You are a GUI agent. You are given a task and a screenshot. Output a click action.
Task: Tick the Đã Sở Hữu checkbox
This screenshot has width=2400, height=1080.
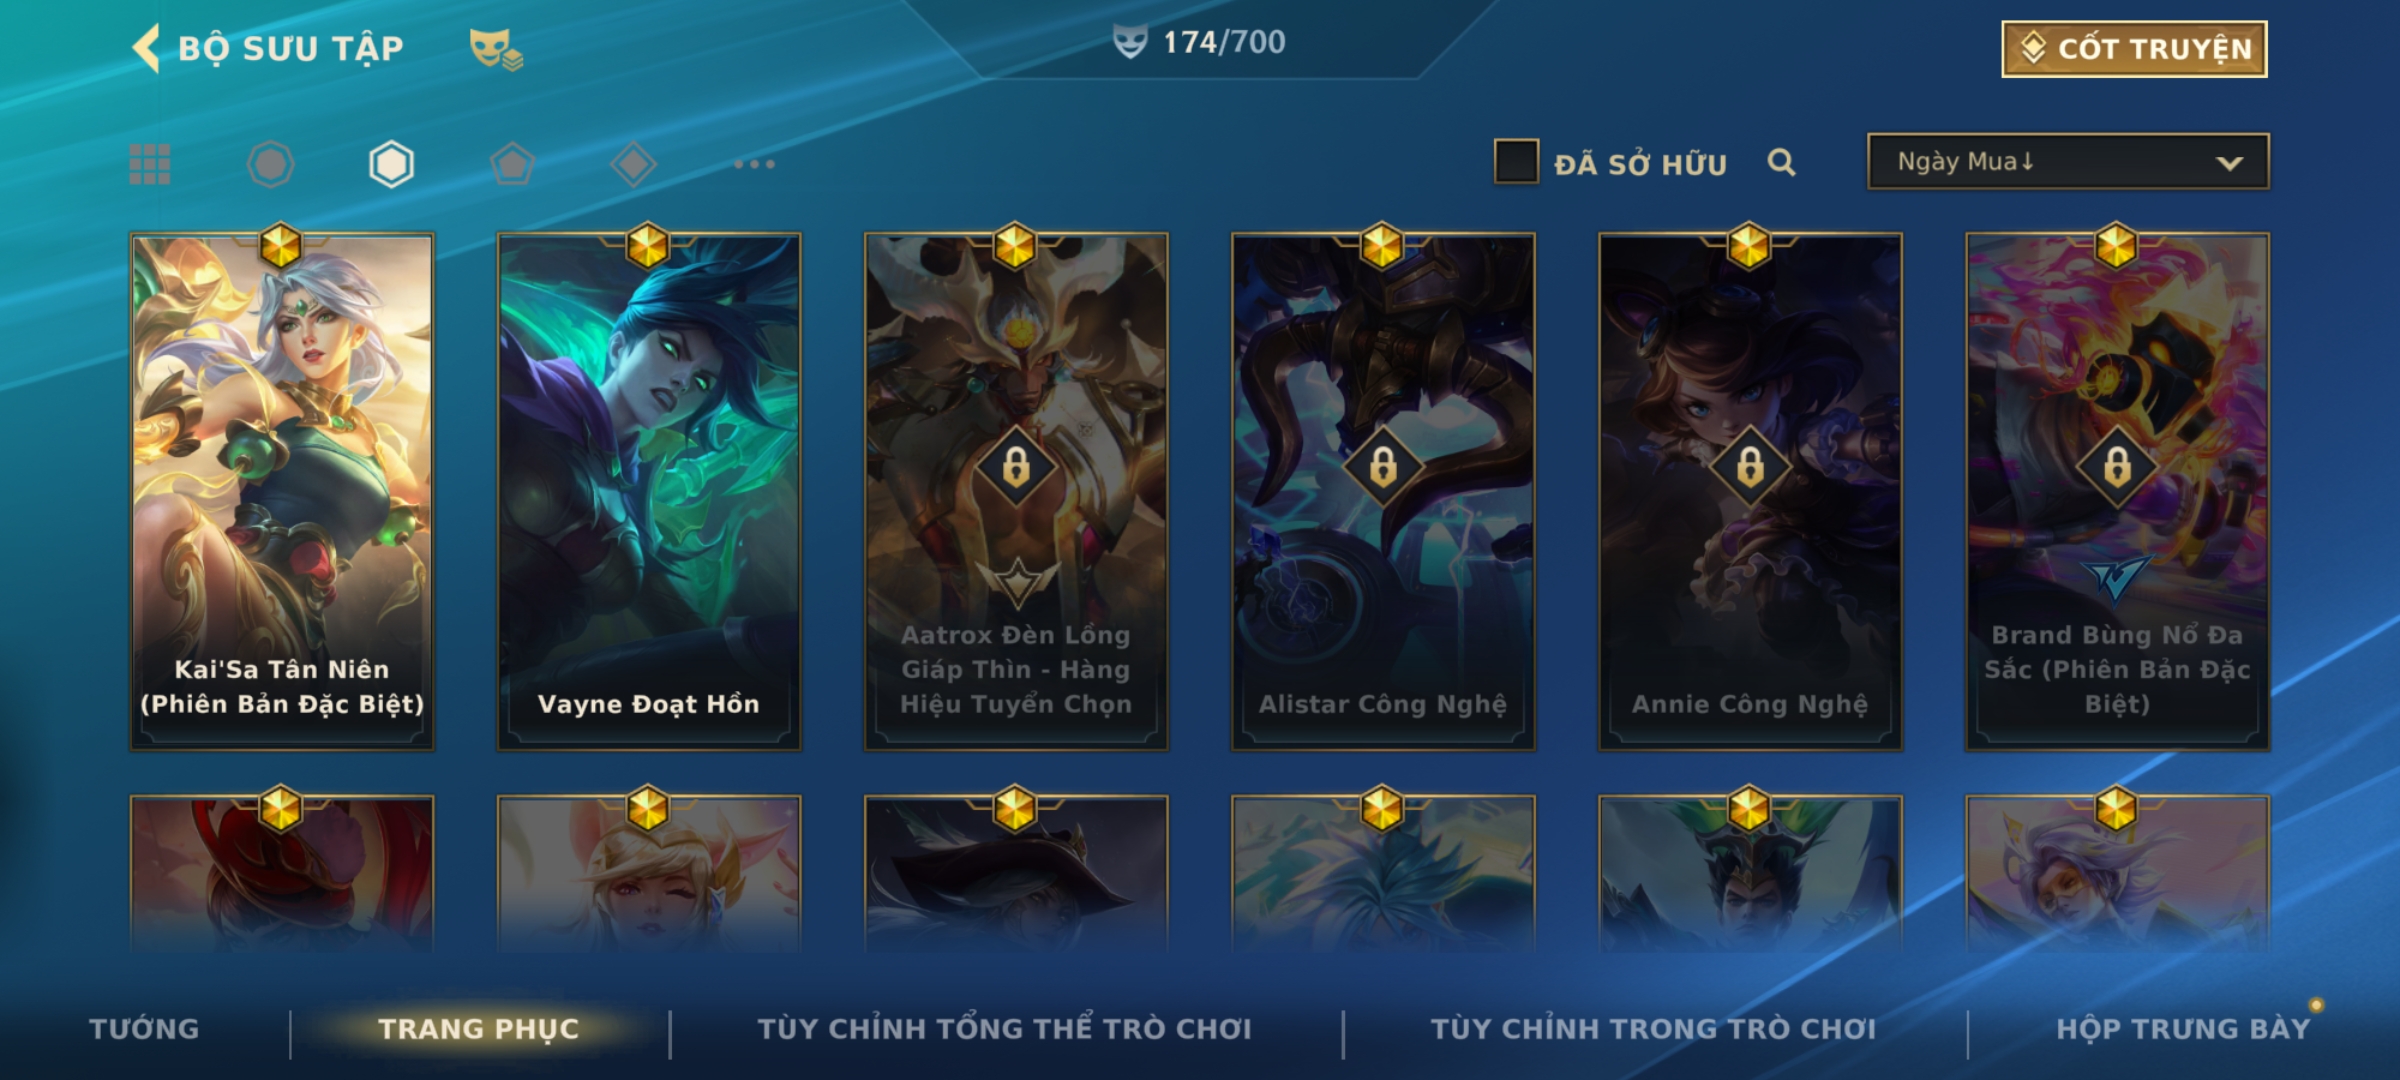(1516, 162)
